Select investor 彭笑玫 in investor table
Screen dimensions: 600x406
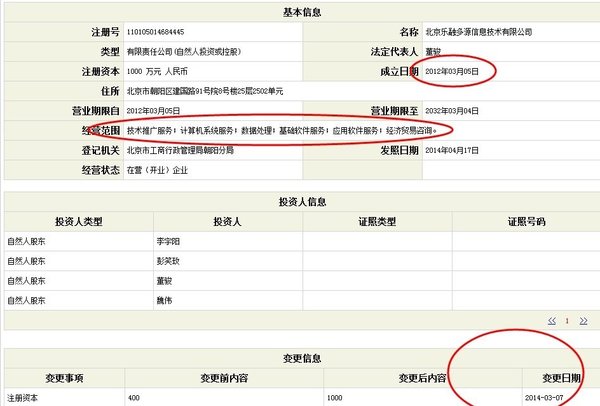[x=168, y=261]
